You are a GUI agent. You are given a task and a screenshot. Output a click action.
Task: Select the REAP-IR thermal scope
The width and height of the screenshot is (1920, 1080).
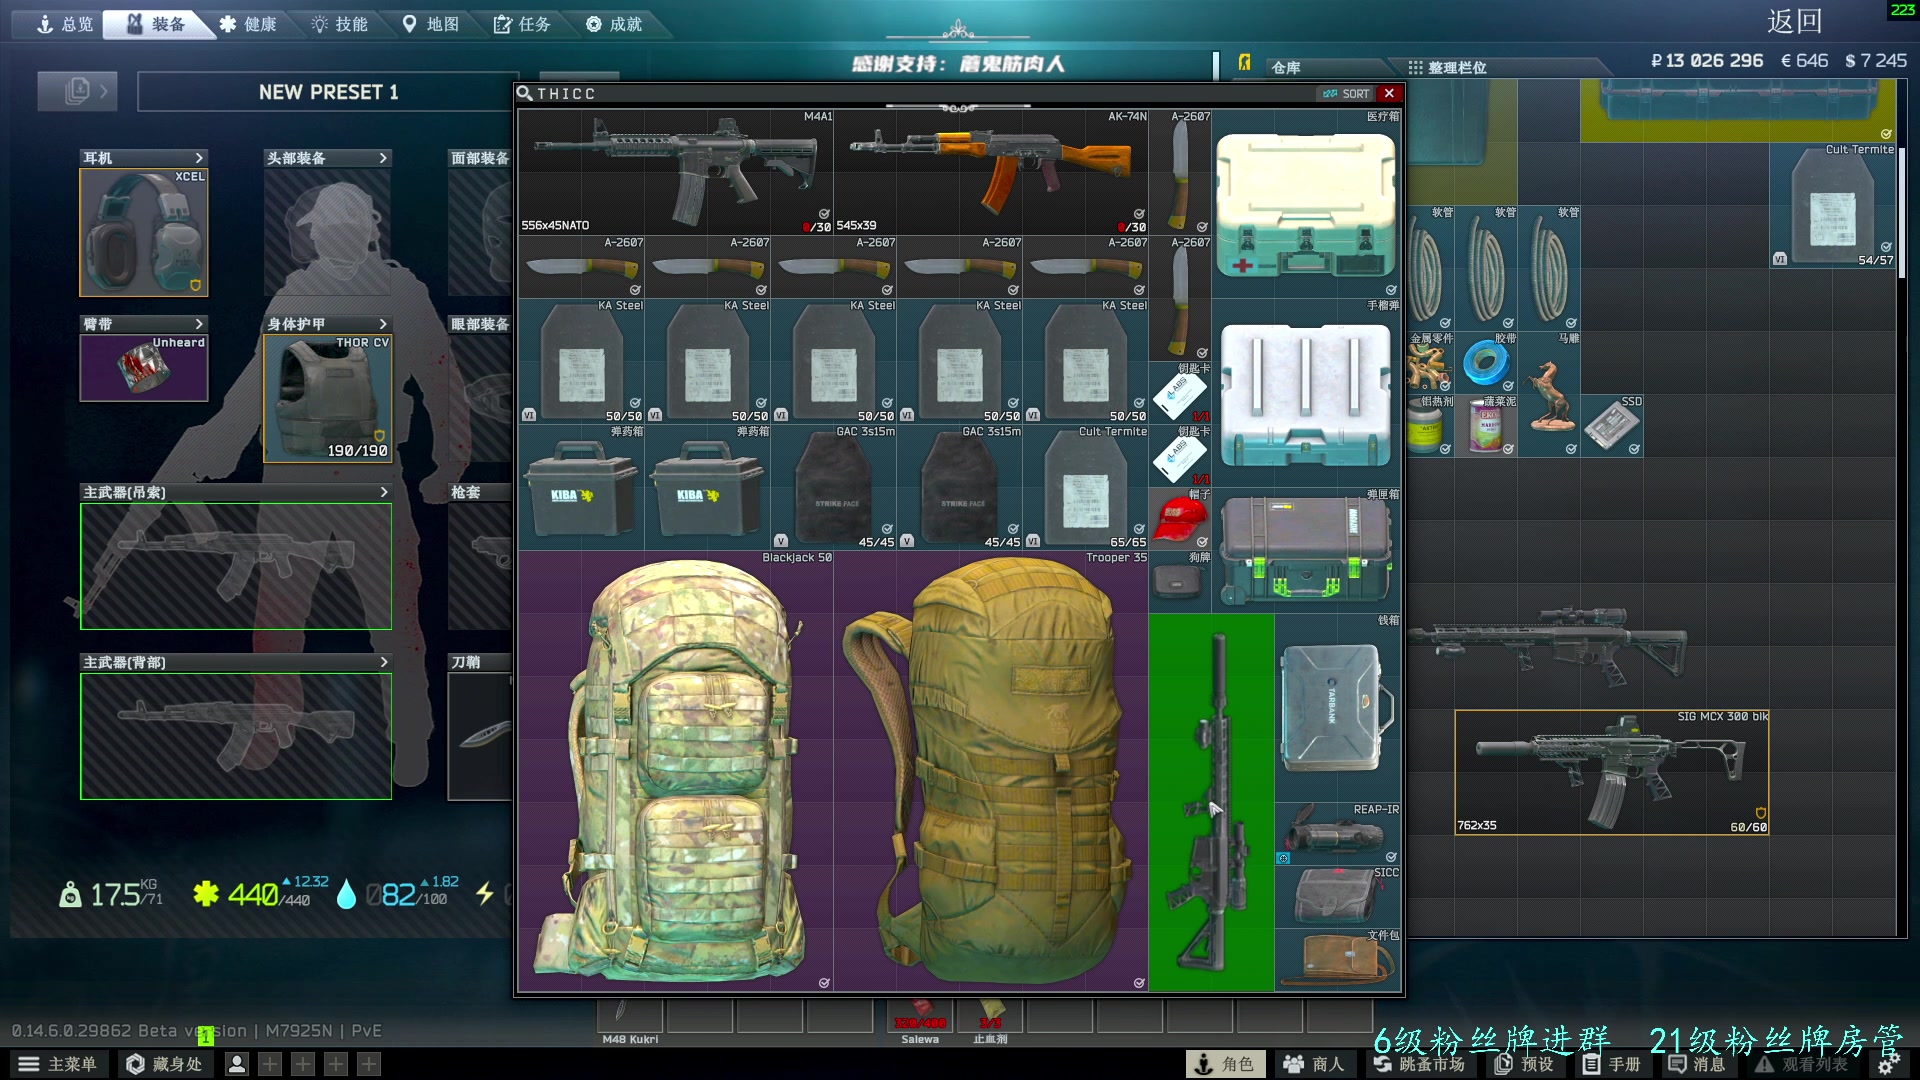click(x=1338, y=833)
